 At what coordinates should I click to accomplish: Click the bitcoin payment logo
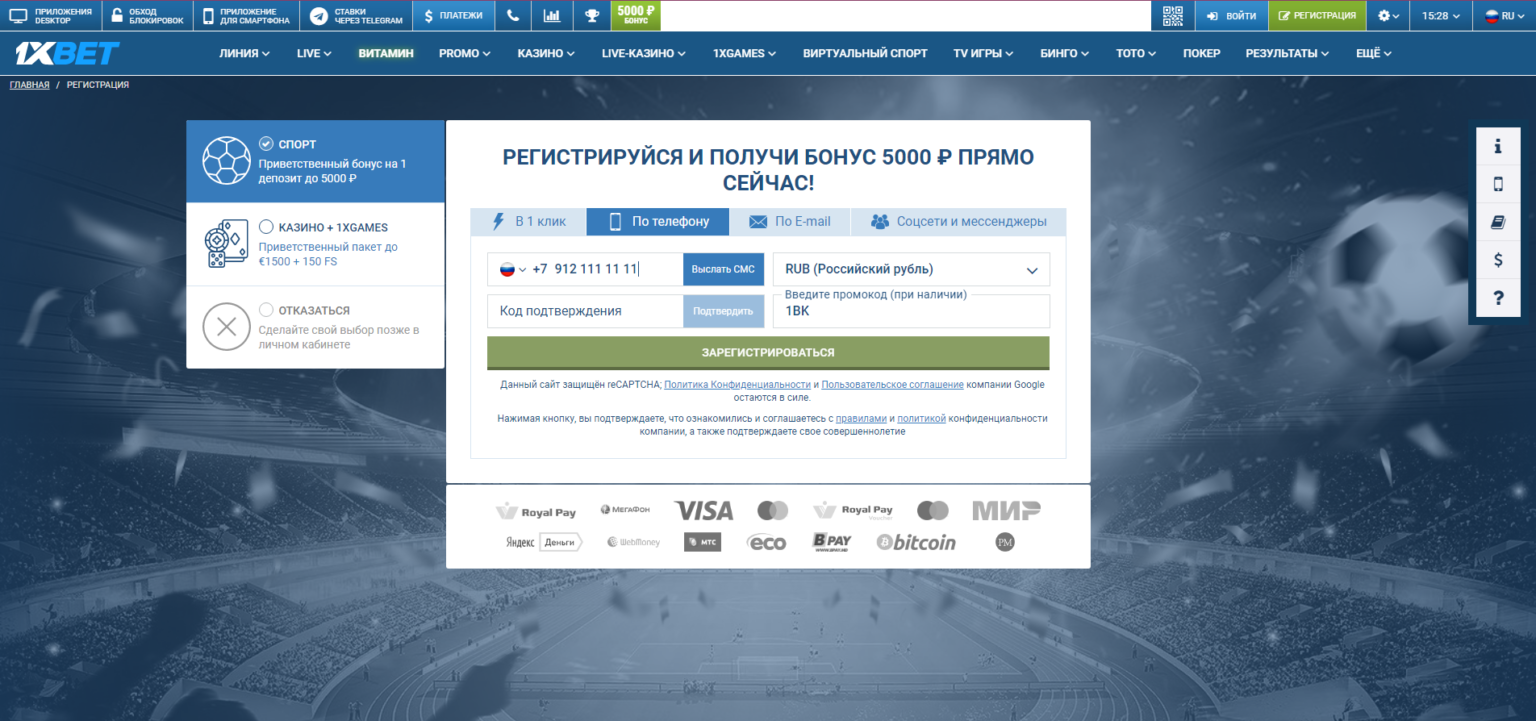[916, 542]
